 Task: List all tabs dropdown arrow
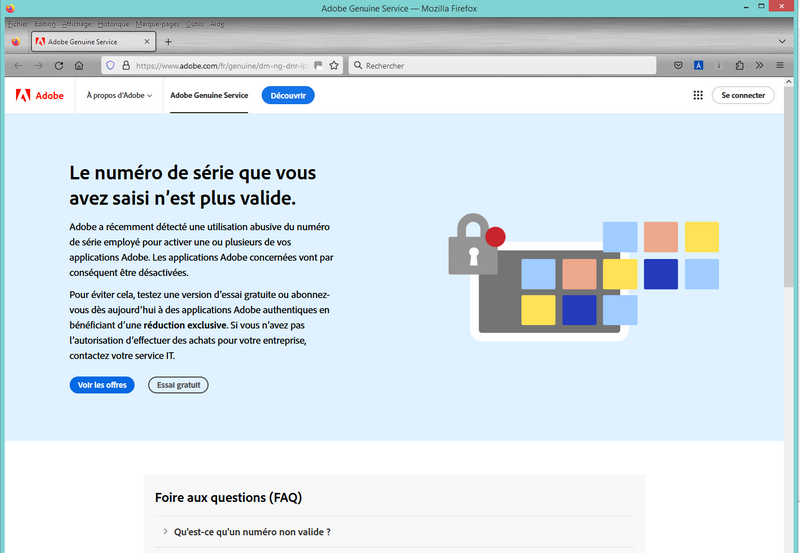tap(782, 41)
